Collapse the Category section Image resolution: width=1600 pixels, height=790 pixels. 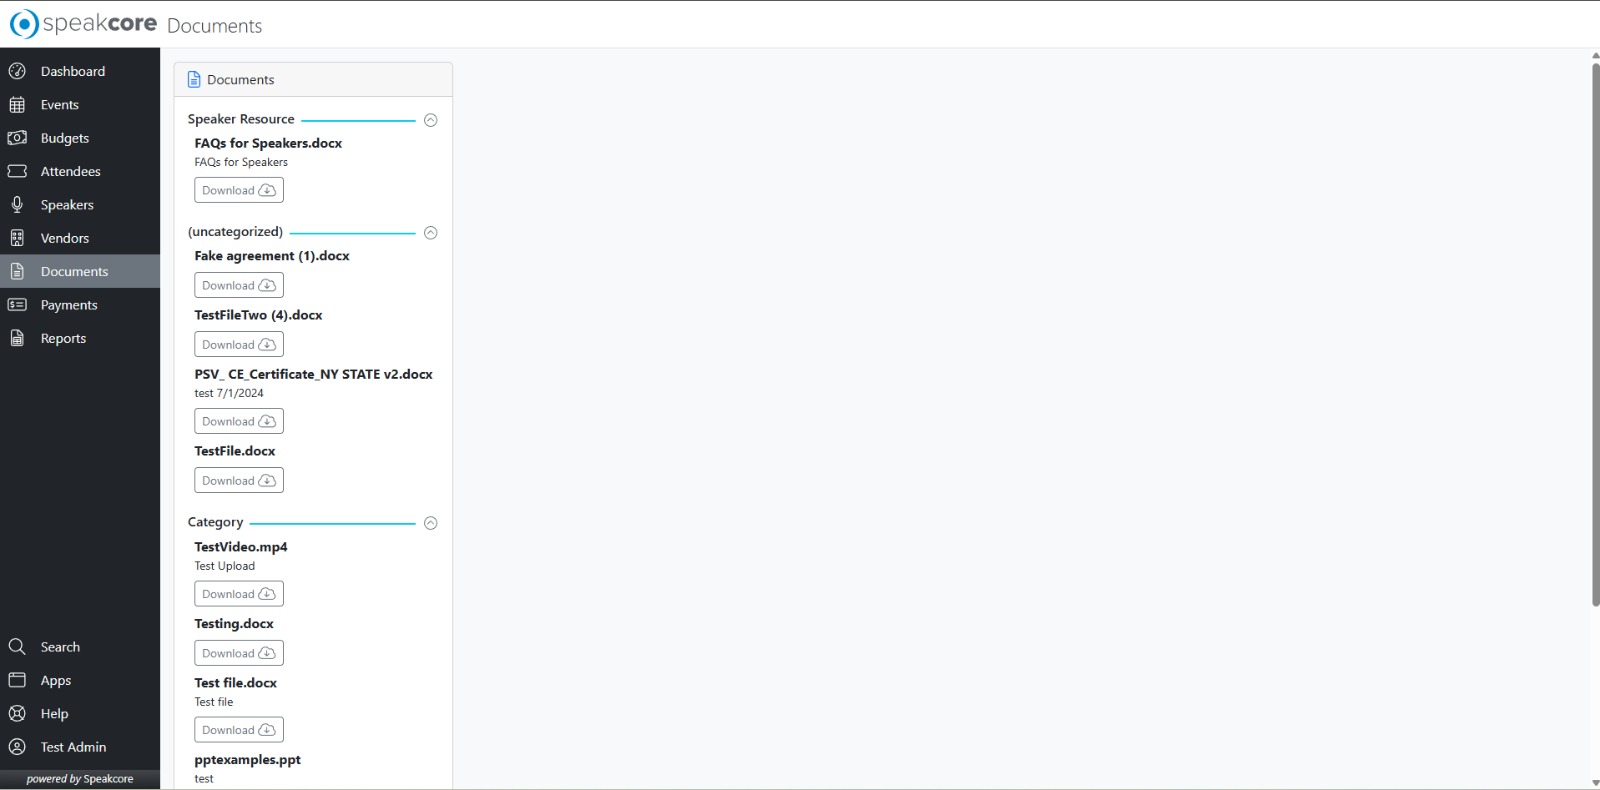431,523
